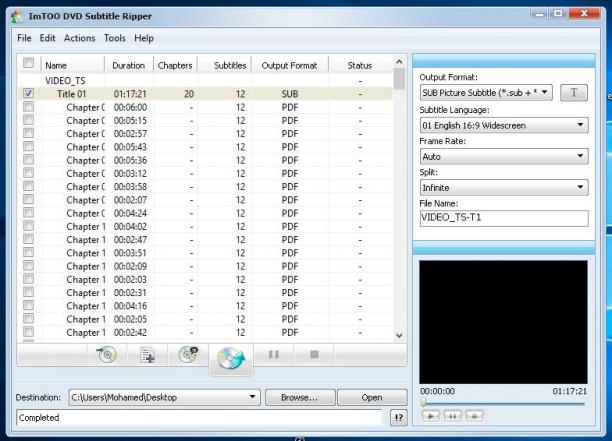Image resolution: width=612 pixels, height=441 pixels.
Task: Sort by the Name column header
Action: coord(73,66)
